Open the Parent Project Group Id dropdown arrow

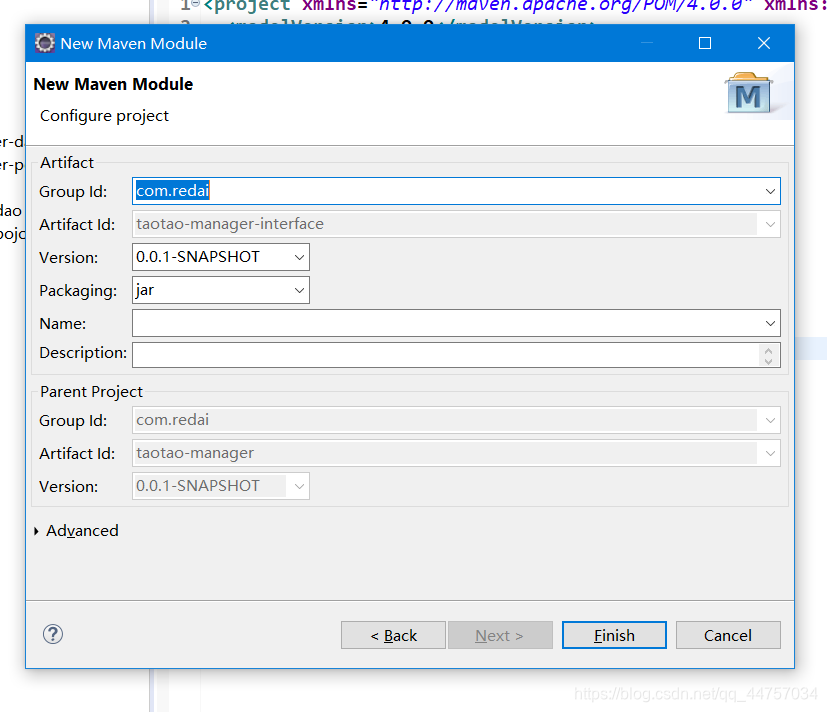pos(770,420)
